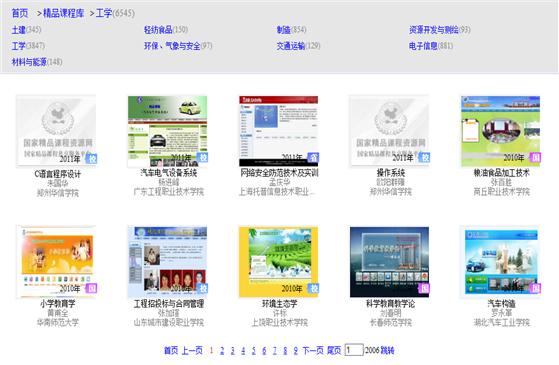This screenshot has width=559, height=365.
Task: Go to 首页 in the breadcrumb
Action: pyautogui.click(x=20, y=13)
